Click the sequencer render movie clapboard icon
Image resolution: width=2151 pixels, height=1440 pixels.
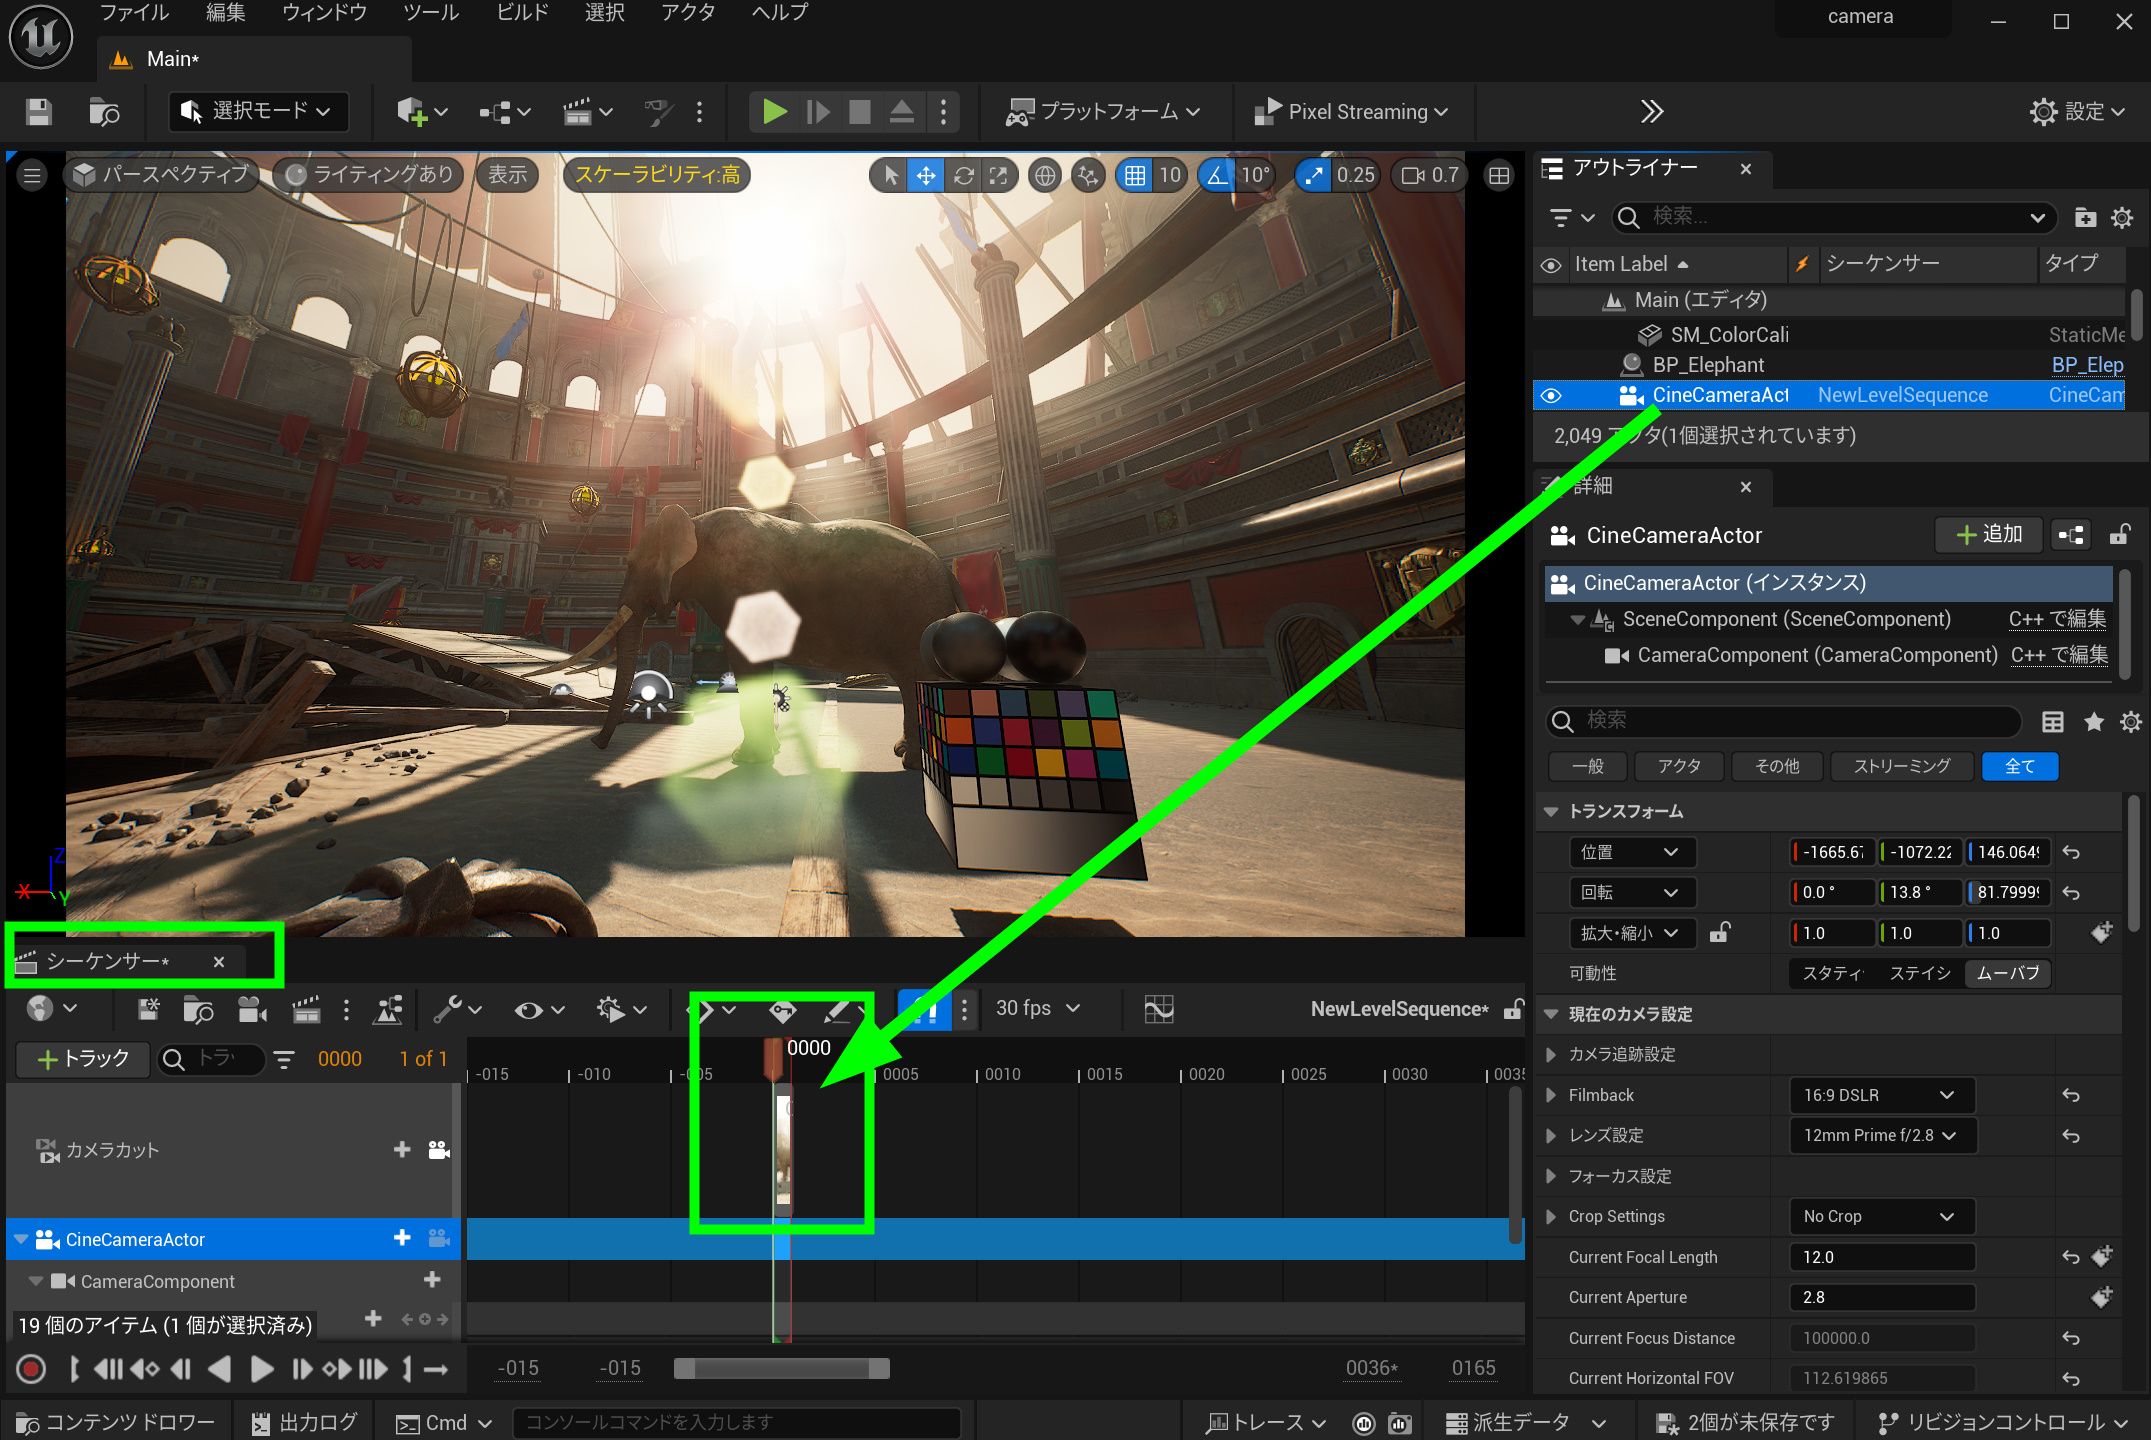(306, 1010)
